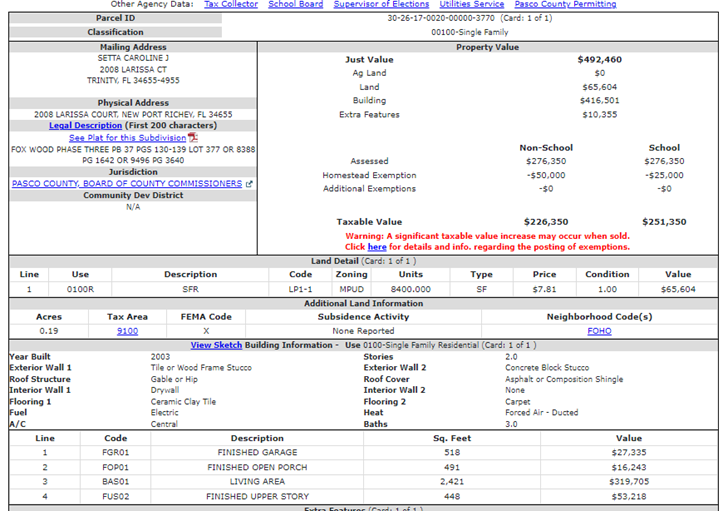Open Pasco County Board of County Commissioners link
This screenshot has width=723, height=511.
click(x=127, y=184)
